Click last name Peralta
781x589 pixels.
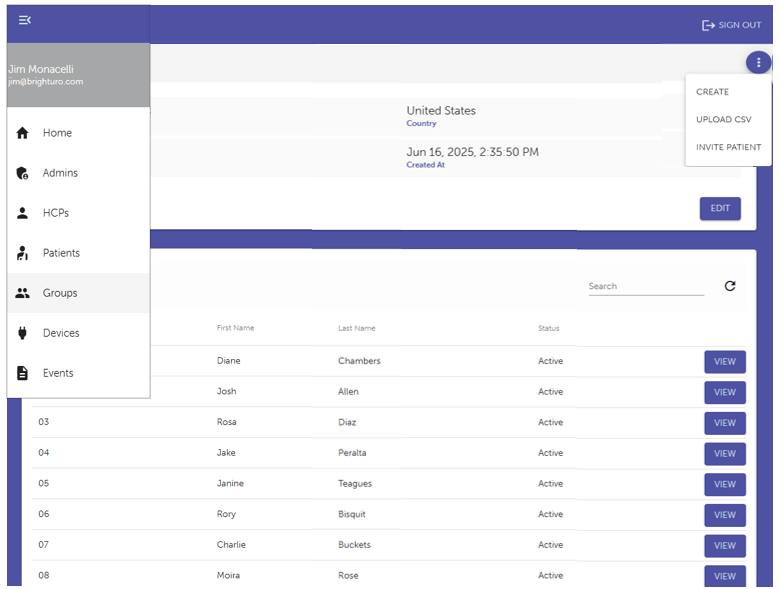tap(352, 453)
